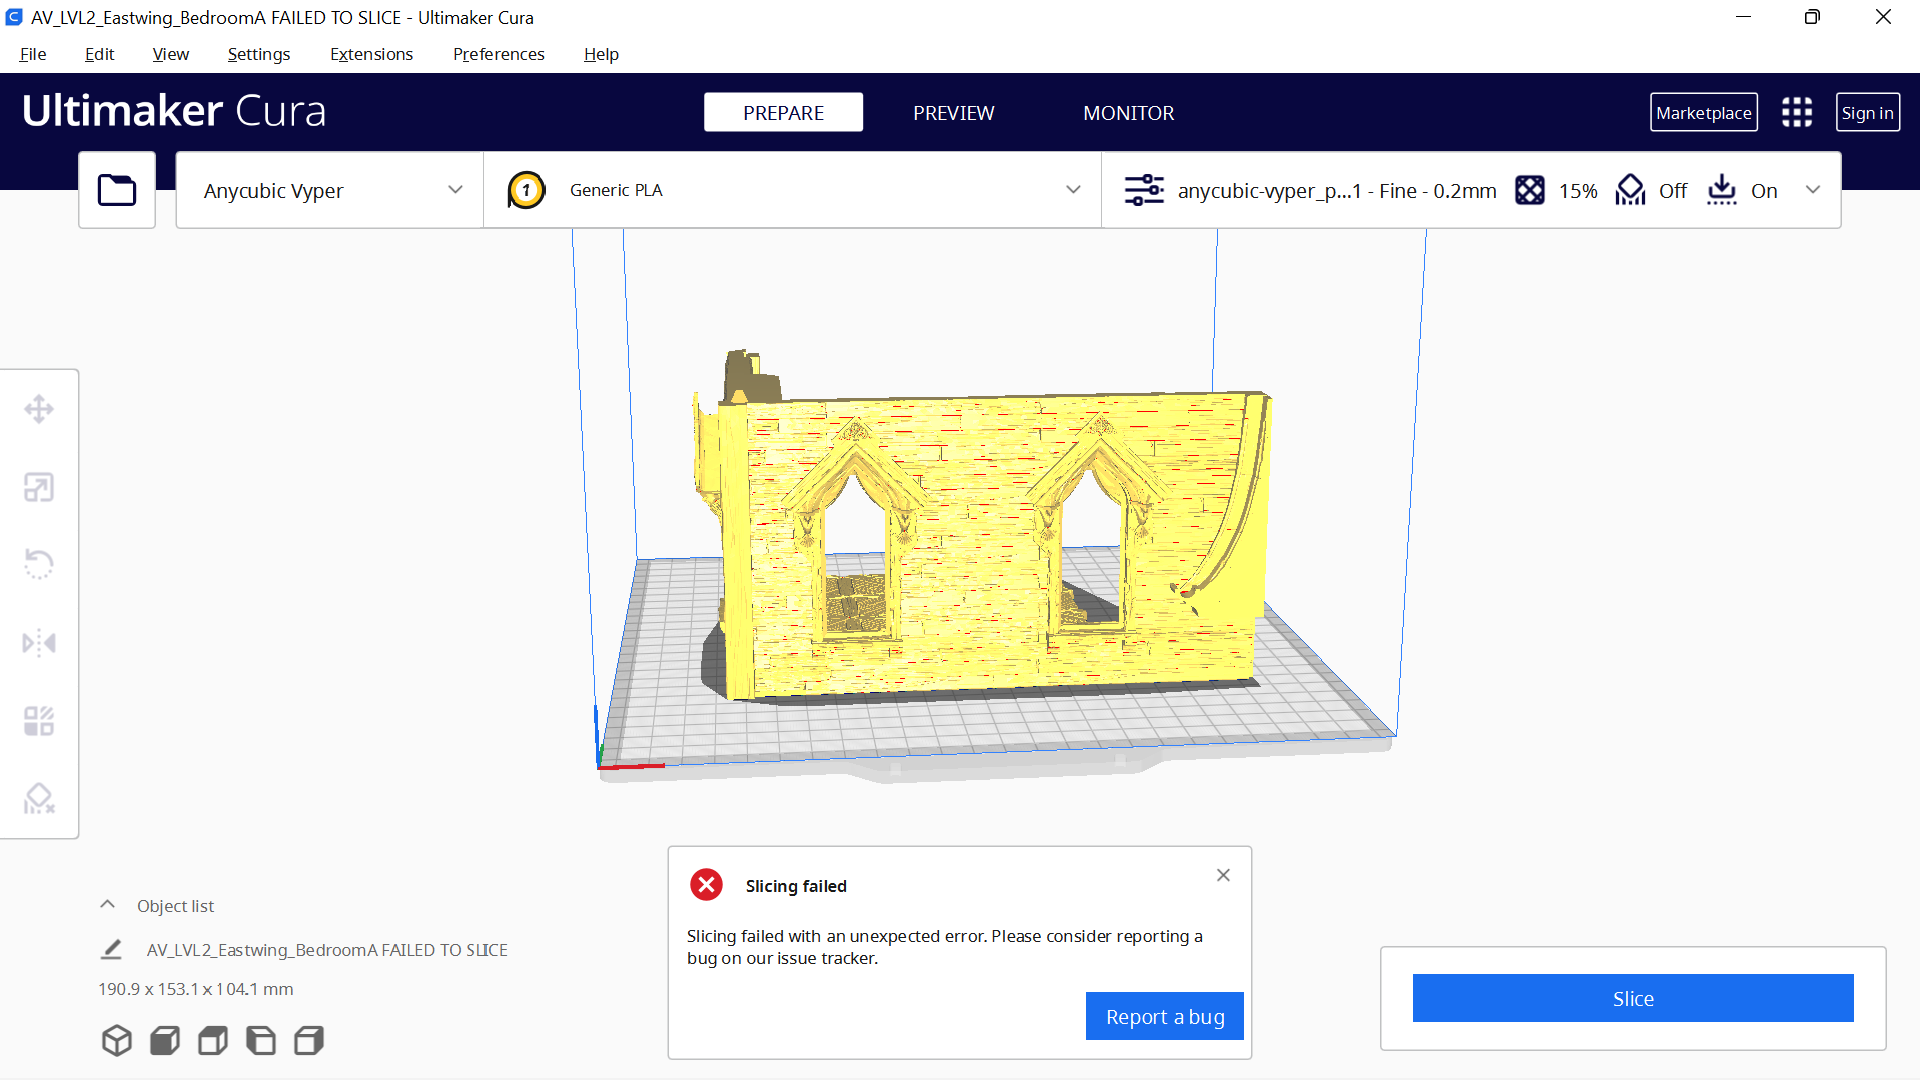Image resolution: width=1920 pixels, height=1080 pixels.
Task: Open the folder to load a model file
Action: 116,190
